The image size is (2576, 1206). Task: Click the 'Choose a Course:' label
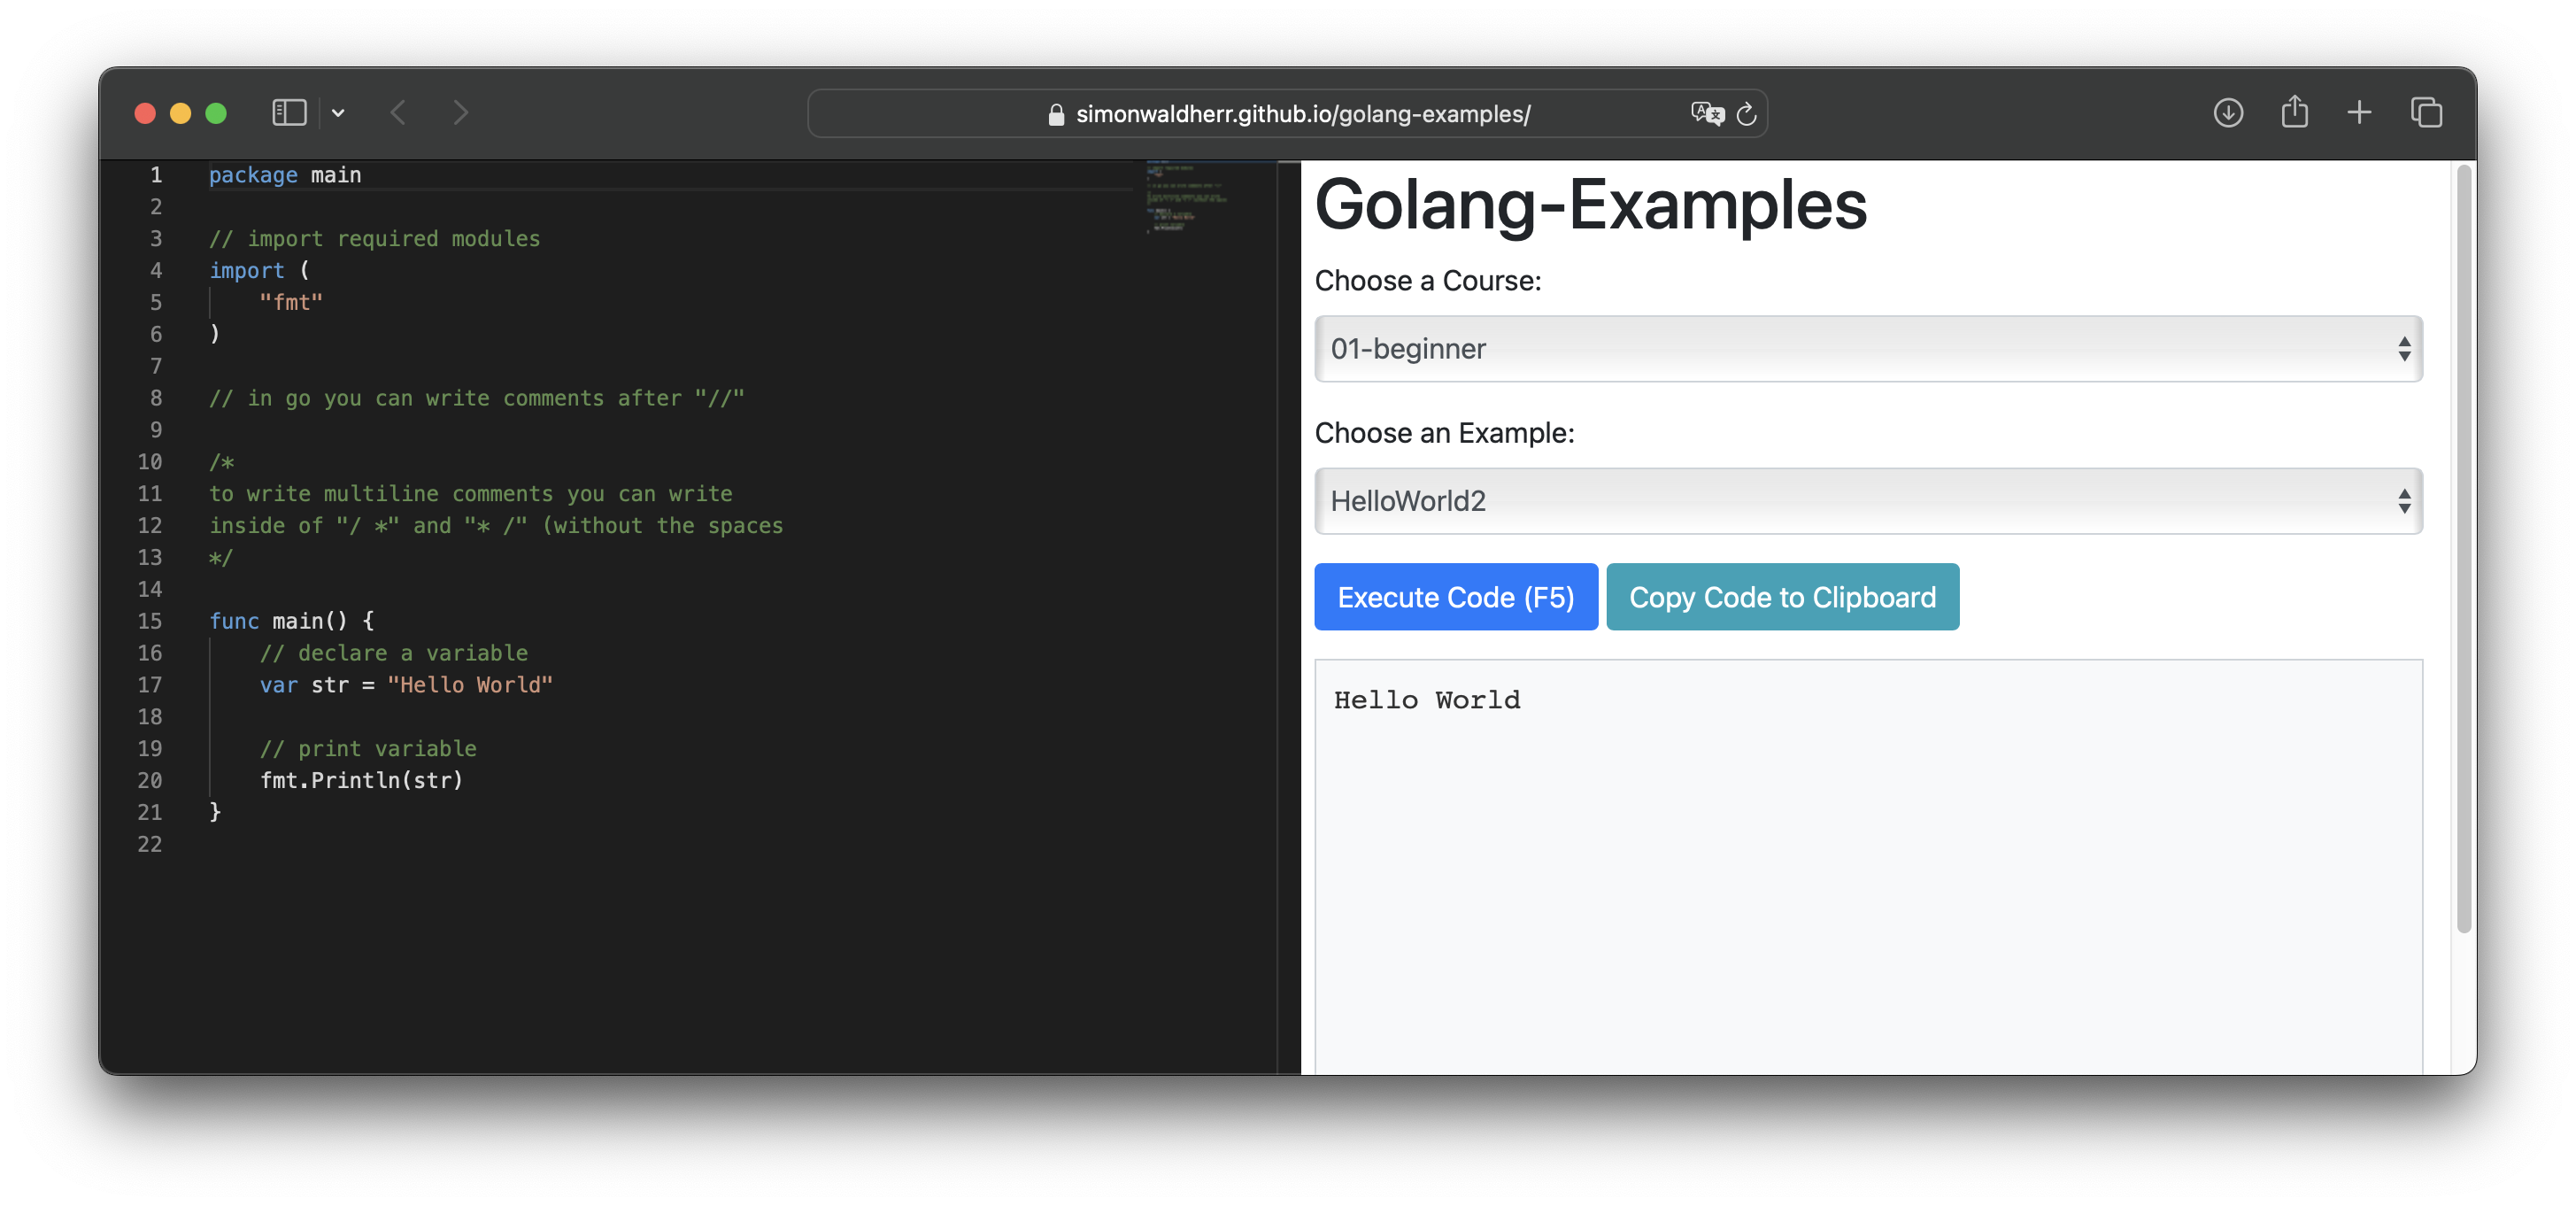click(1427, 281)
